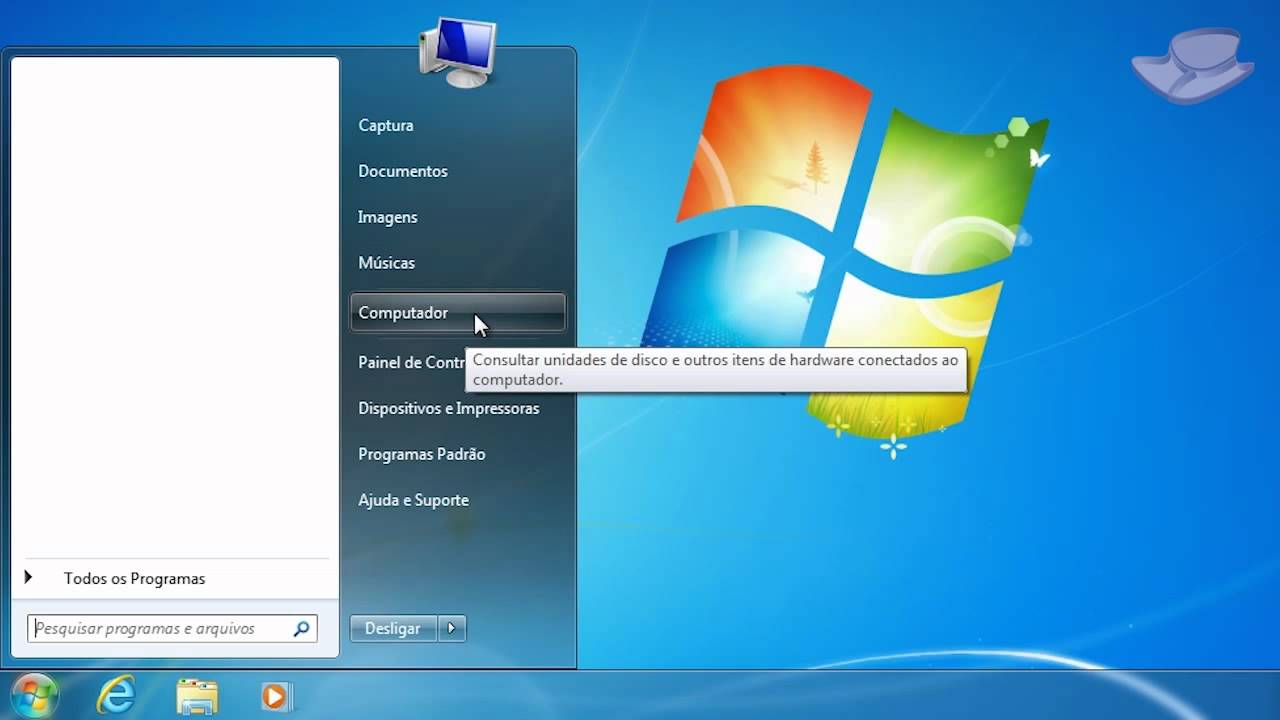
Task: Click the magnifying glass search icon
Action: pyautogui.click(x=301, y=629)
